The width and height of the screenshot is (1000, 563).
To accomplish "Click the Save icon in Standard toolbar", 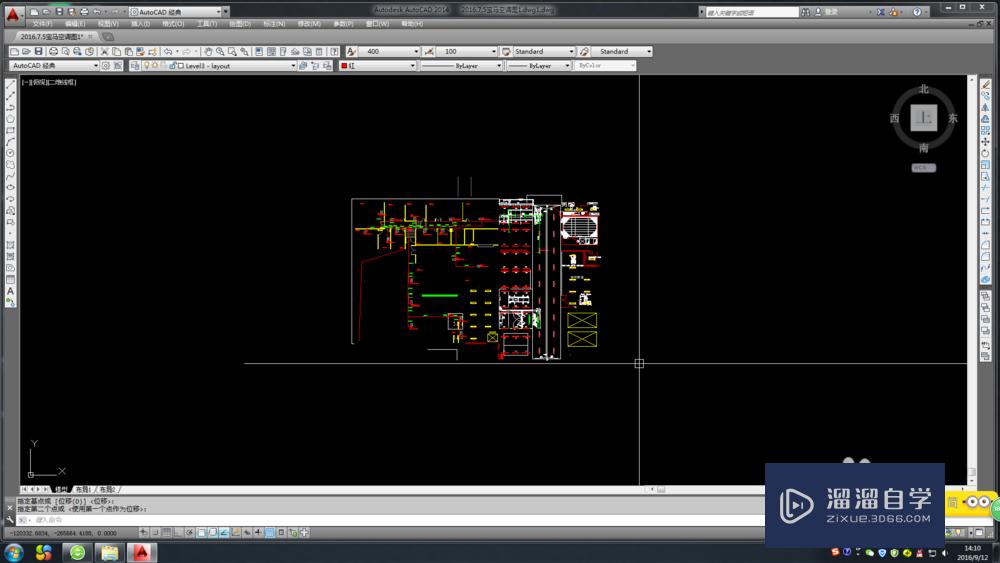I will tap(38, 52).
